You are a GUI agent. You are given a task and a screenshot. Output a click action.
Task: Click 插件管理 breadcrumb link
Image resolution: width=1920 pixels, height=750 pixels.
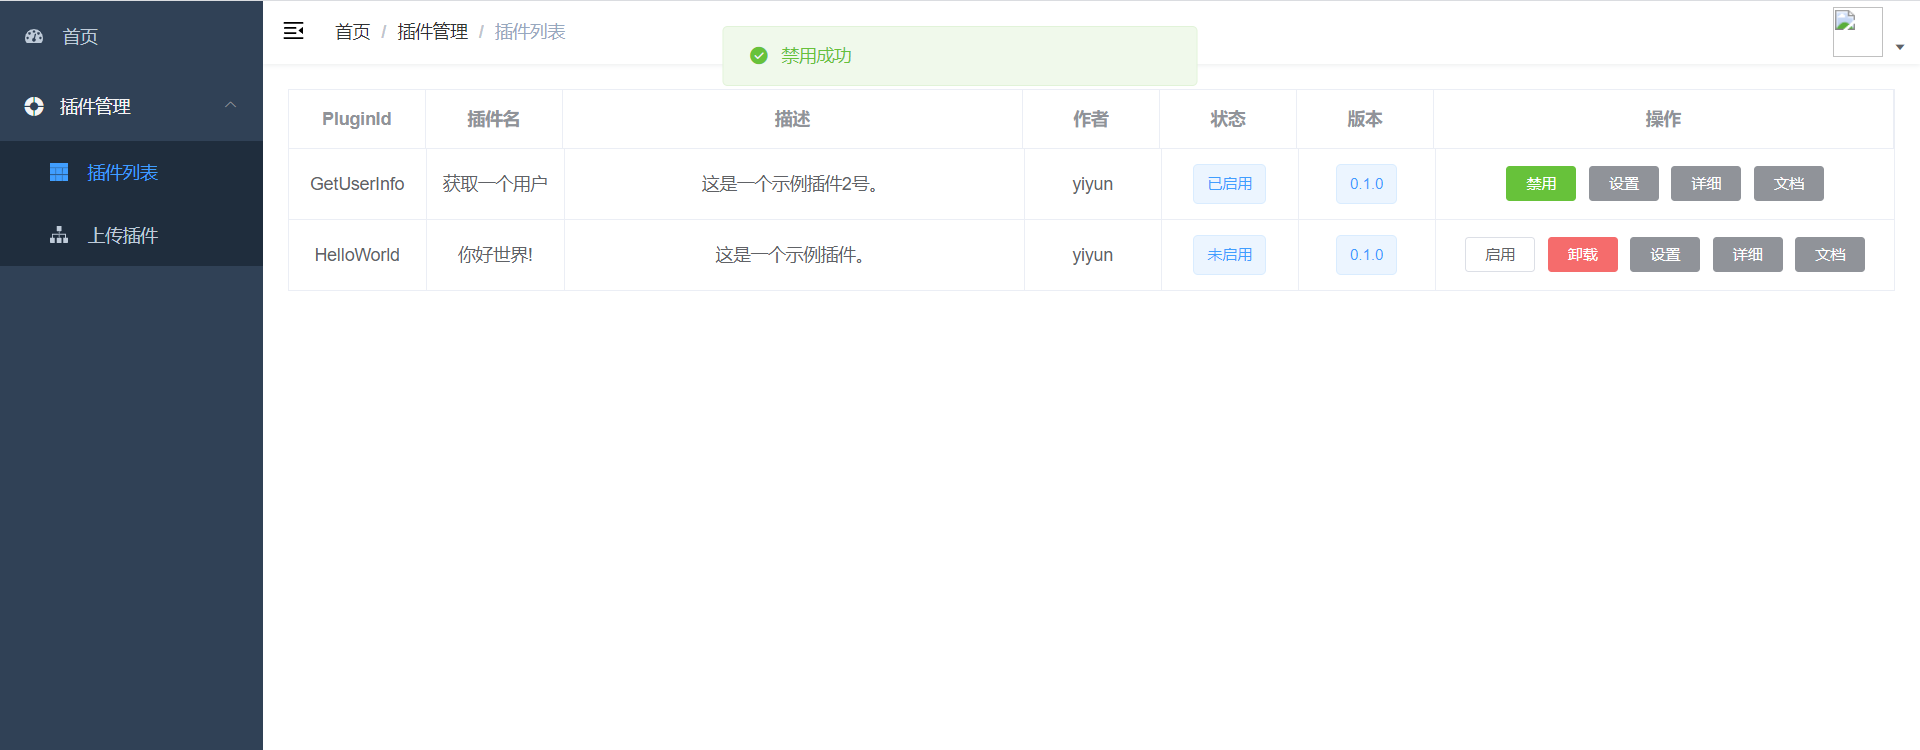[x=432, y=32]
